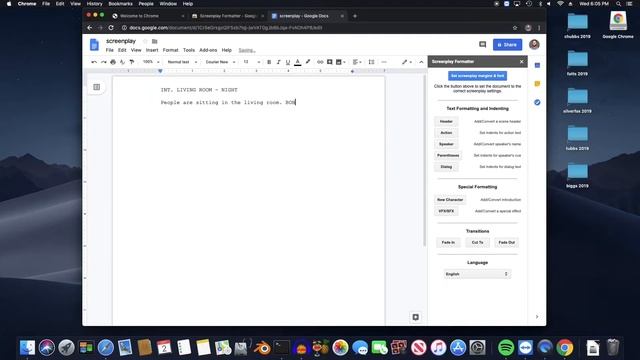Open the insert image dropdown

click(340, 62)
